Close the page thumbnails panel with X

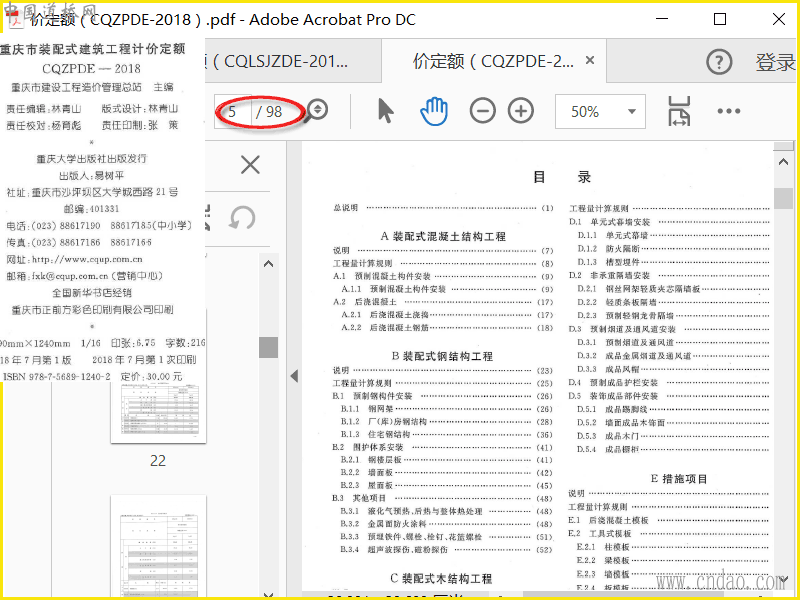click(250, 165)
